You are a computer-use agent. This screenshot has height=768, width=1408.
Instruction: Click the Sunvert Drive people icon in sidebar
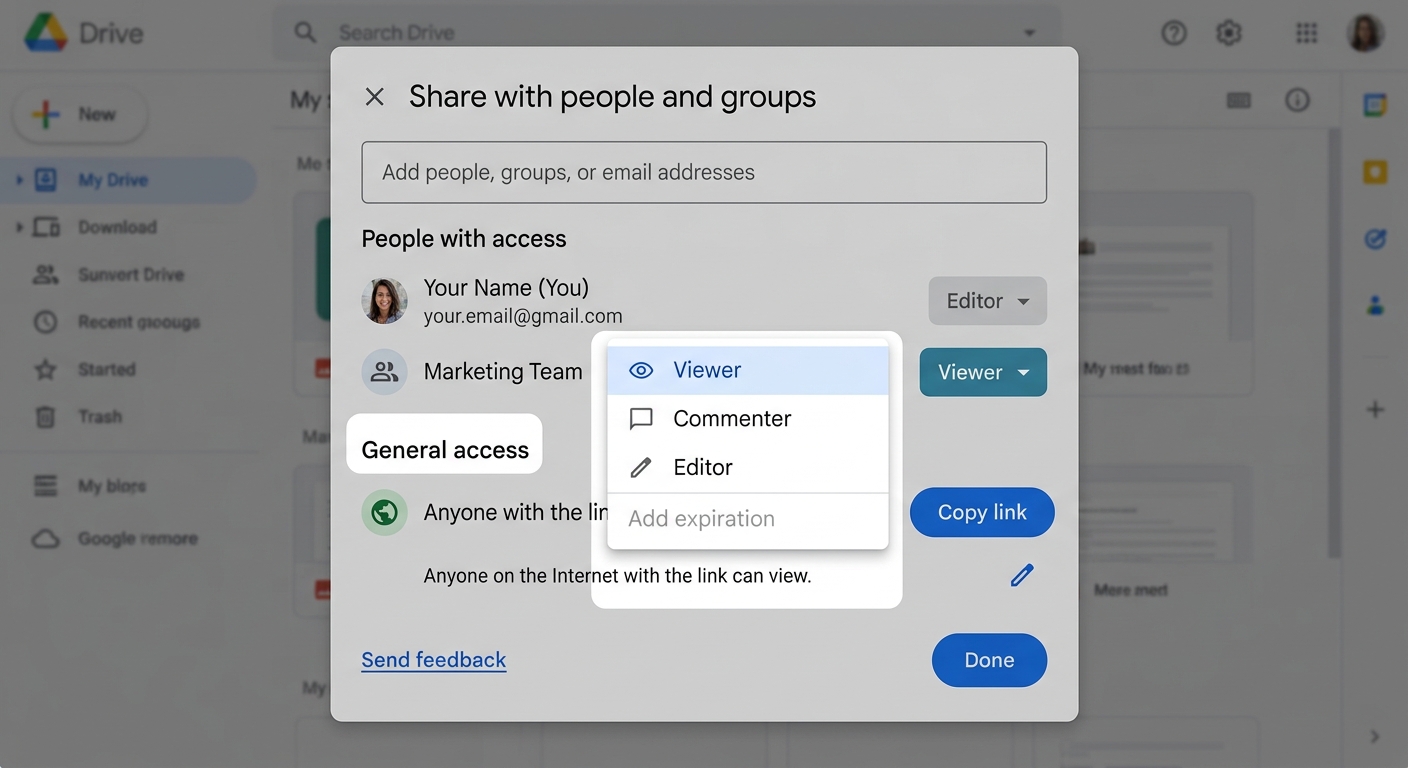point(45,275)
